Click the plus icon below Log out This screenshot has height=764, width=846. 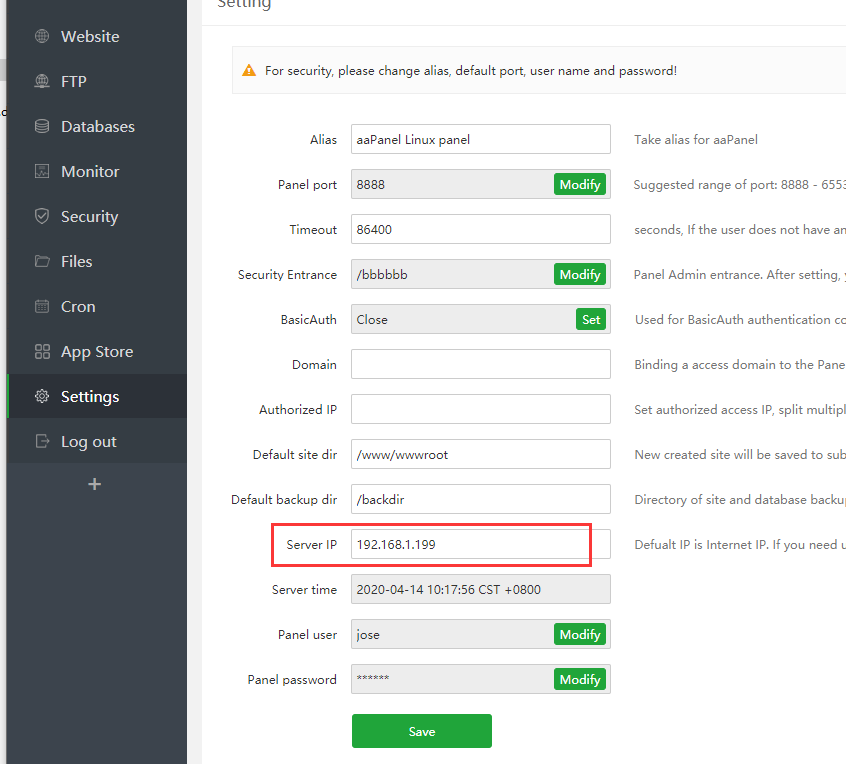95,484
